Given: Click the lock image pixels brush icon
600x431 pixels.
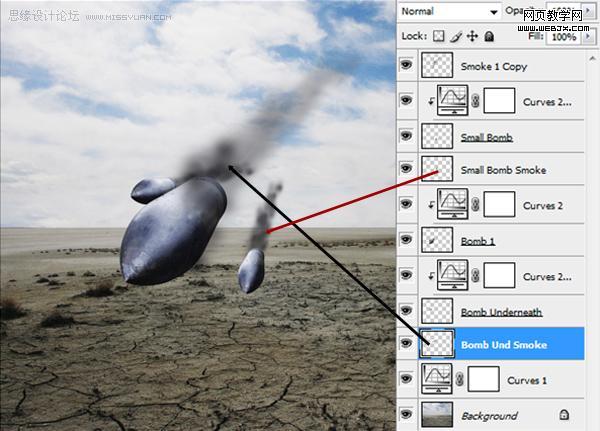Looking at the screenshot, I should (x=455, y=36).
